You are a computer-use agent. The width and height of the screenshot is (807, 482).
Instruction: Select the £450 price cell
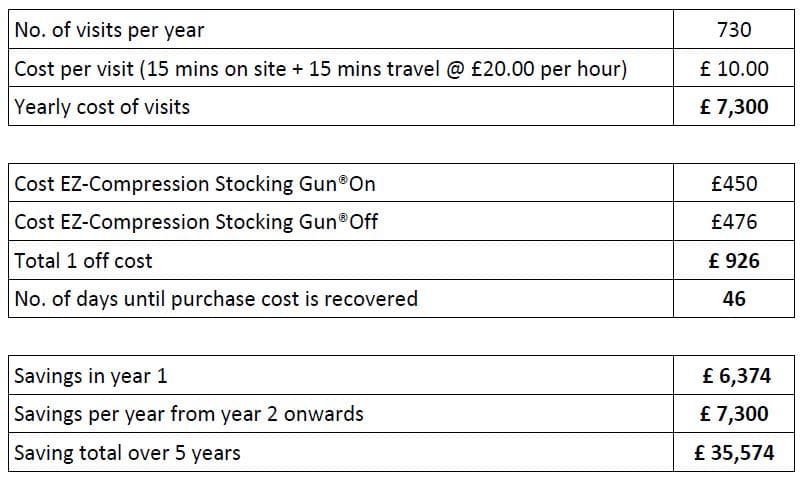(x=734, y=184)
